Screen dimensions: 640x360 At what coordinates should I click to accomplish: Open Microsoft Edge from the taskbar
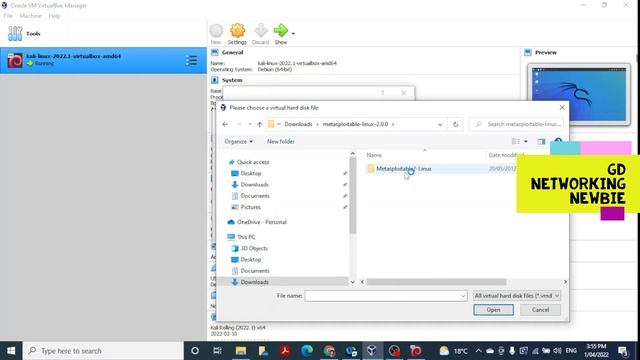tap(307, 351)
